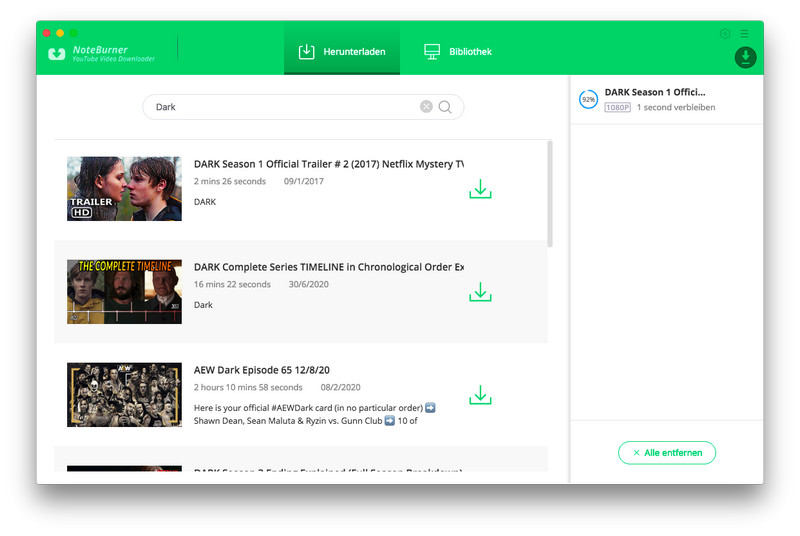Click the red window close button

(x=46, y=33)
